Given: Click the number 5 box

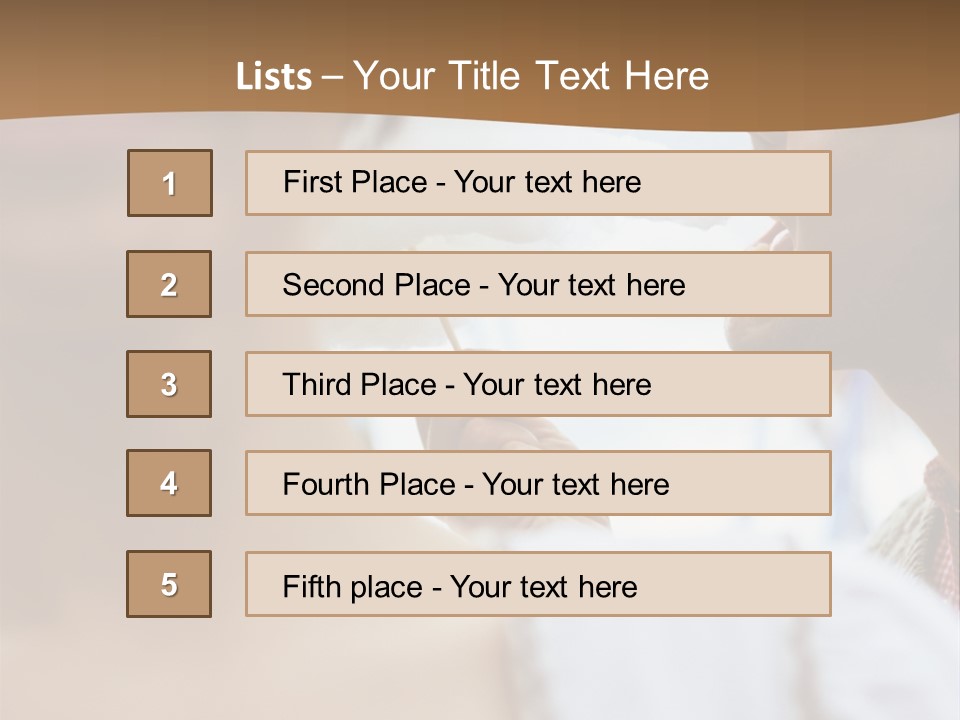Looking at the screenshot, I should tap(169, 584).
